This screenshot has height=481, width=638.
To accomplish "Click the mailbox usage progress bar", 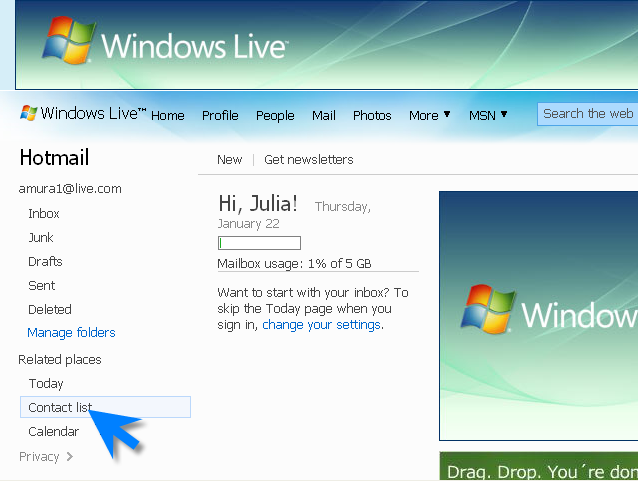I will coord(259,243).
